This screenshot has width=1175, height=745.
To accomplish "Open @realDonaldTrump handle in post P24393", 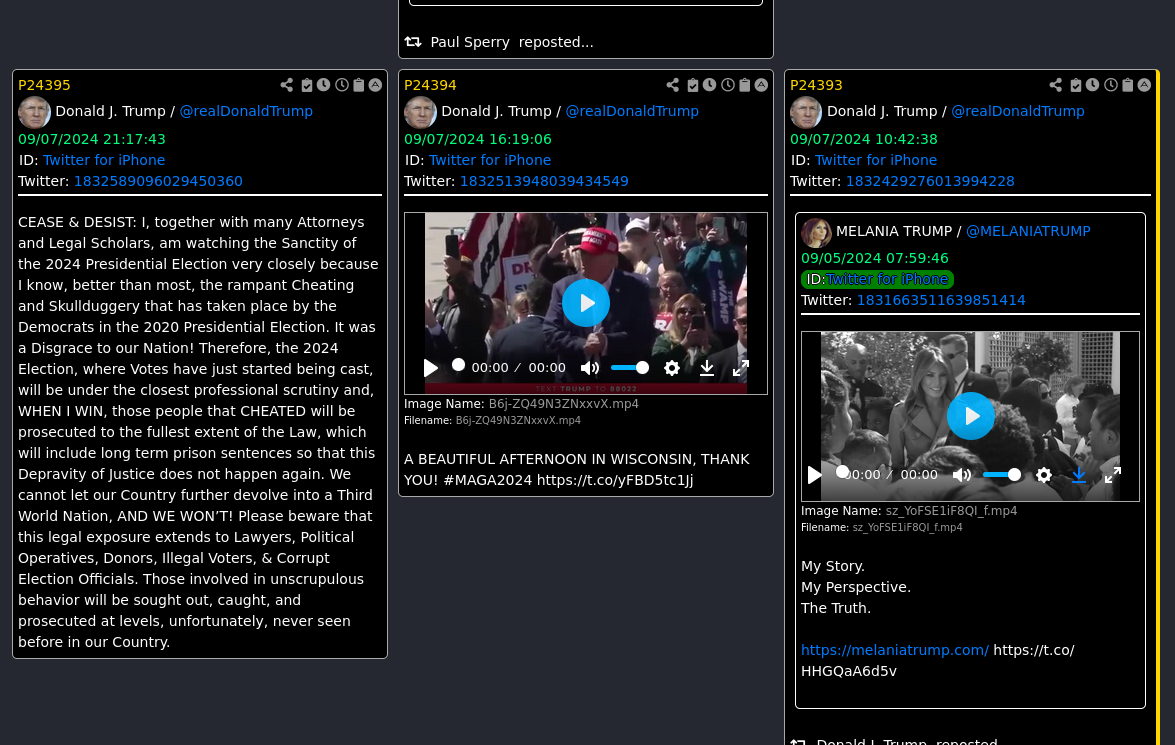I will pos(1018,111).
